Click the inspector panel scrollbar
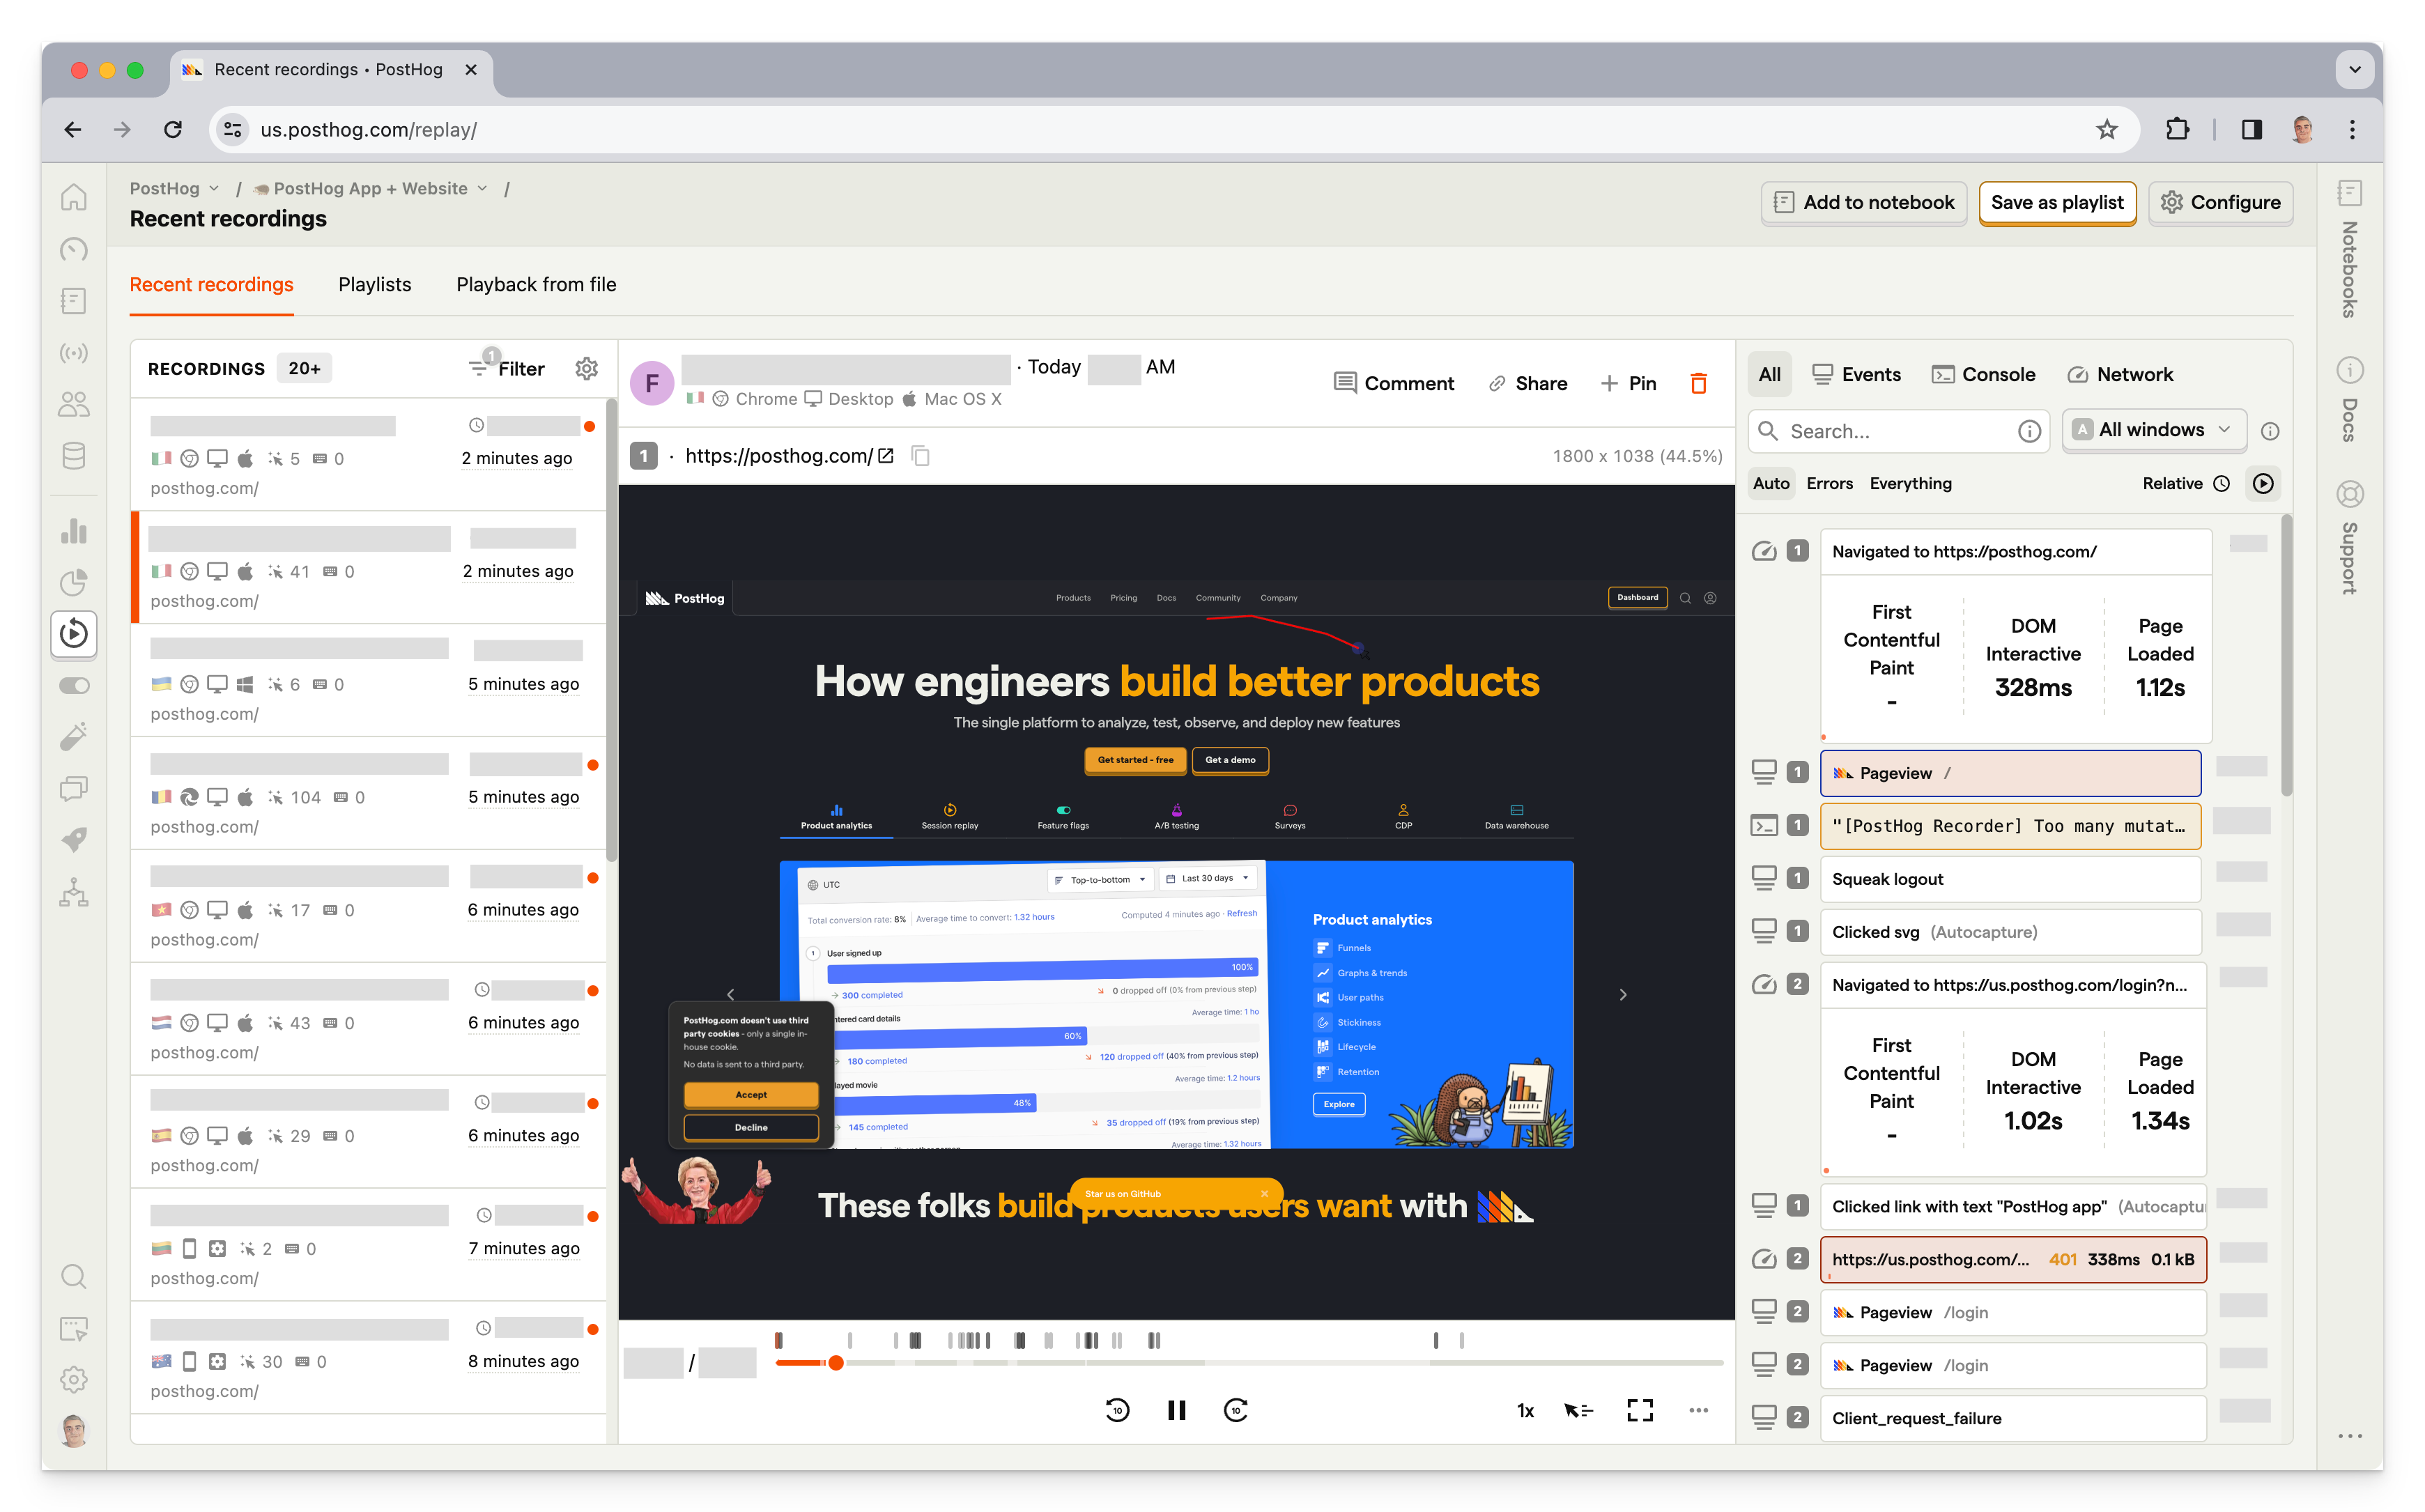 point(2286,655)
